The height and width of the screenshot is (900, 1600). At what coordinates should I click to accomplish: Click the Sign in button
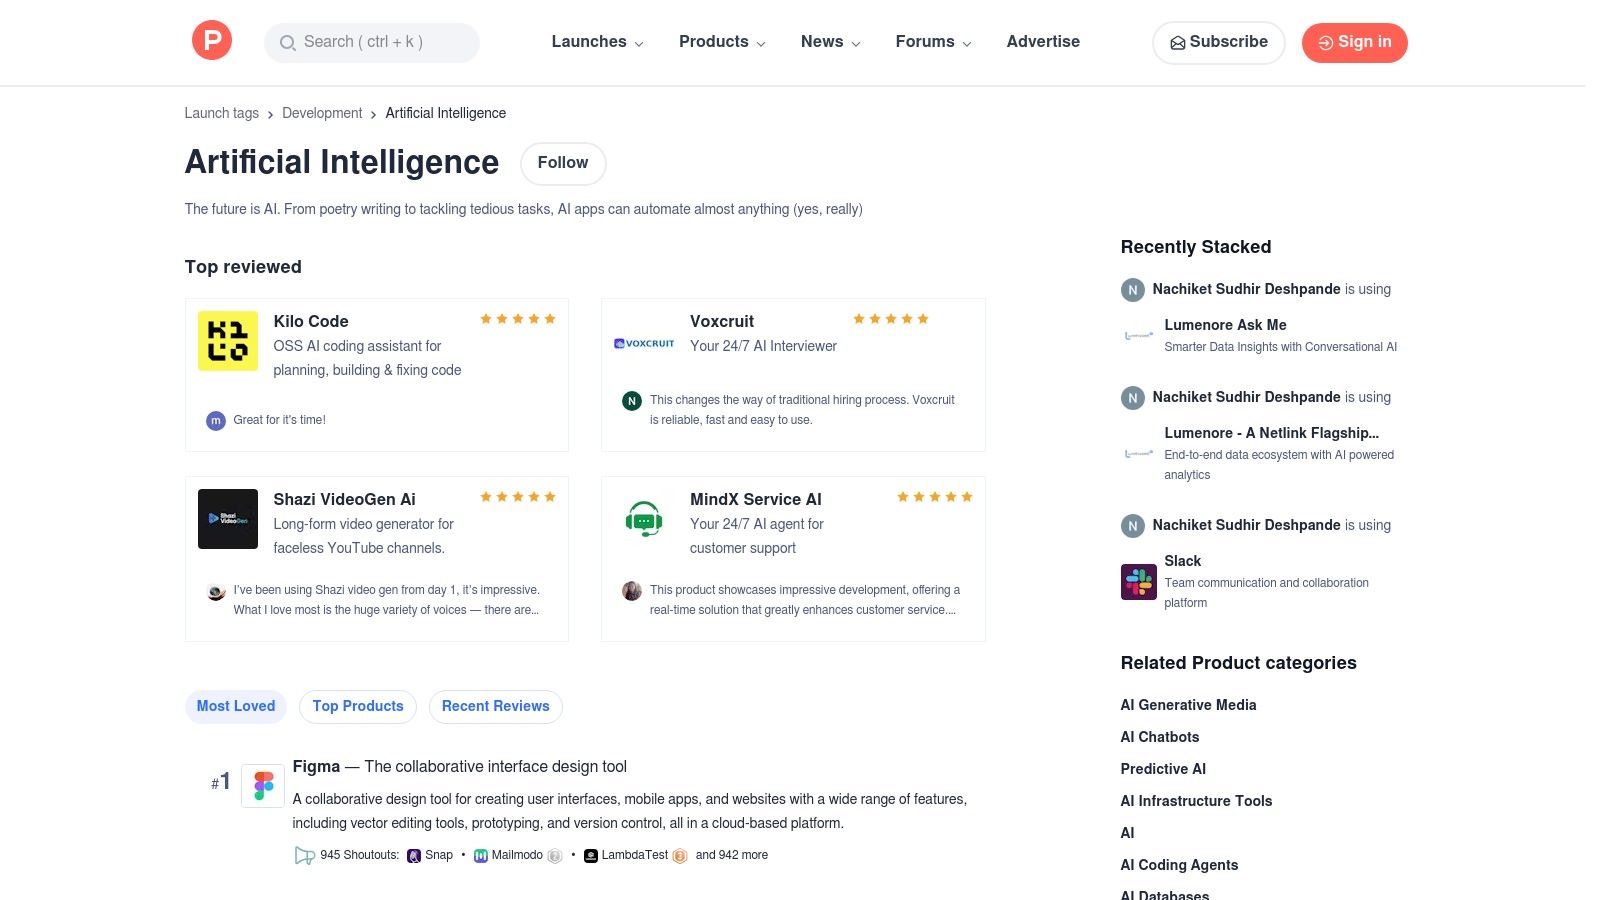click(x=1354, y=42)
